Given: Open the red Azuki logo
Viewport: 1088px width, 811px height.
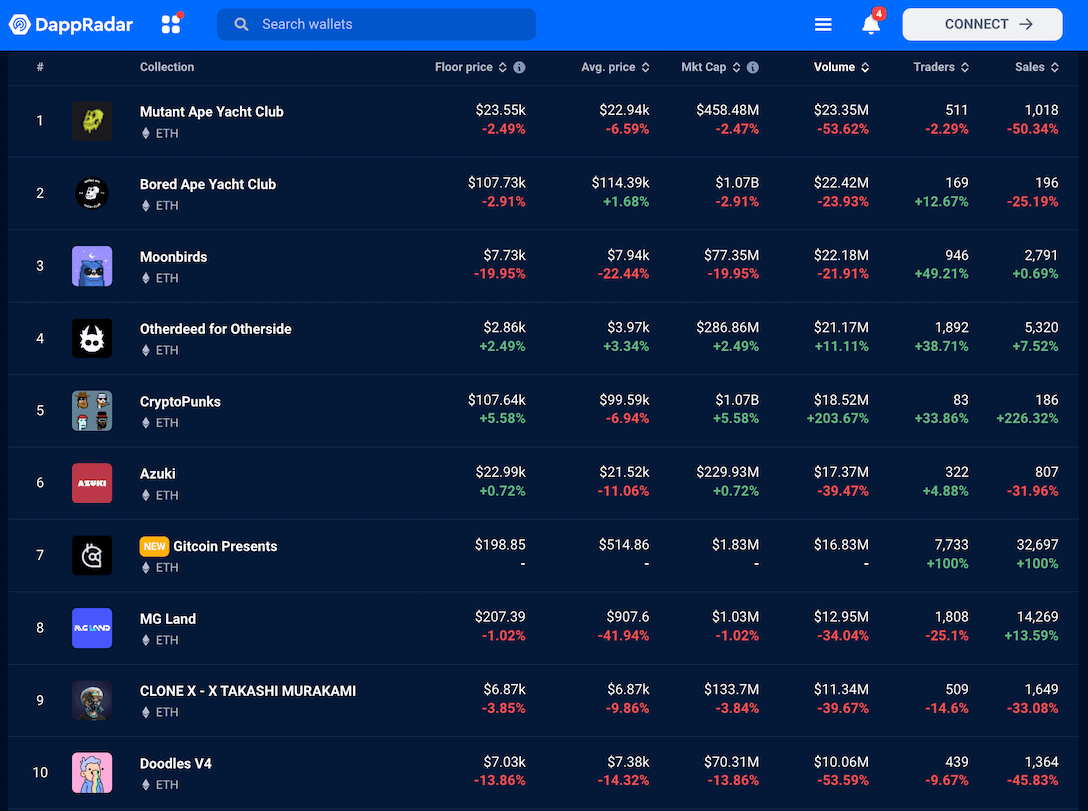Looking at the screenshot, I should [x=92, y=483].
